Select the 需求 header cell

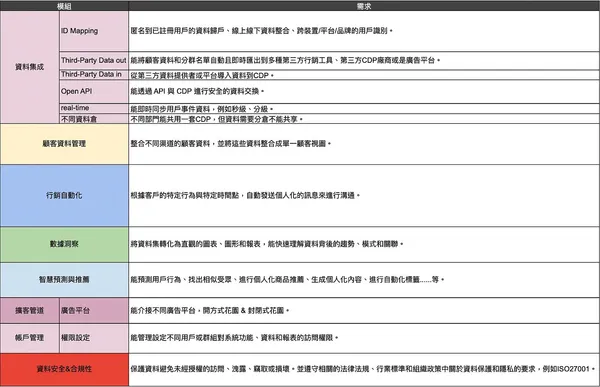pyautogui.click(x=364, y=5)
